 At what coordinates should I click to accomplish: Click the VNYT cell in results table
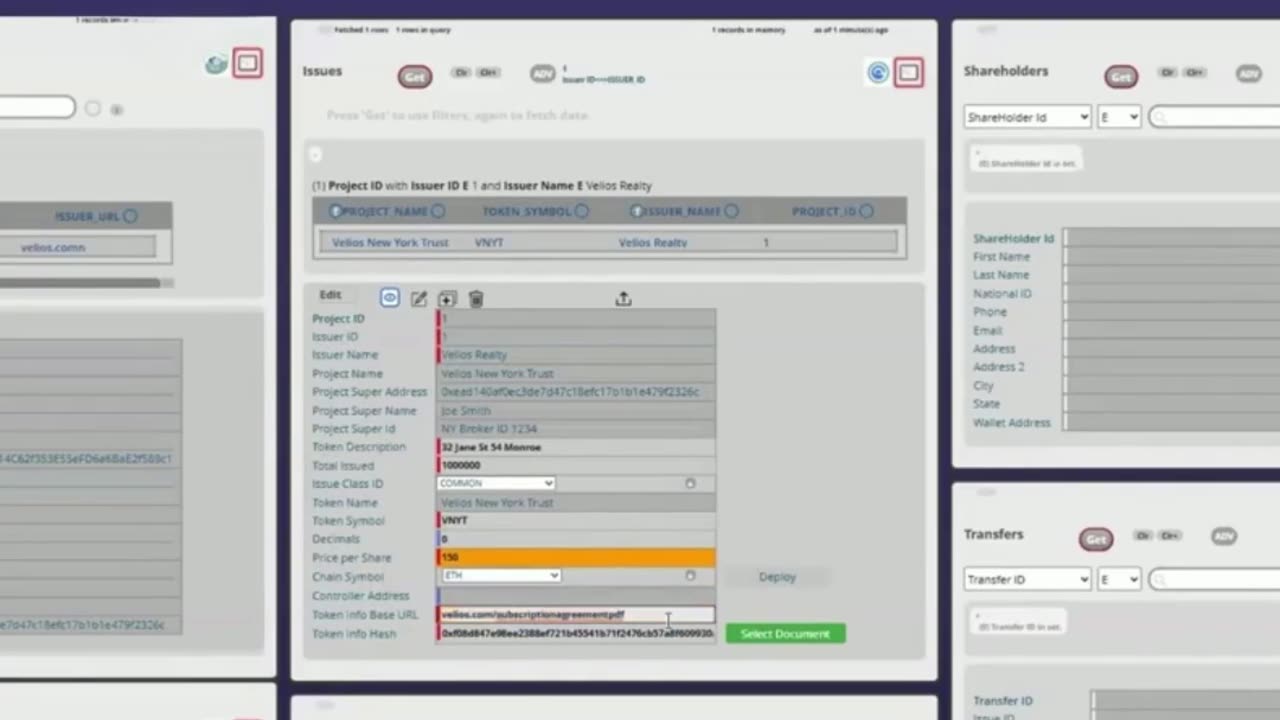489,243
